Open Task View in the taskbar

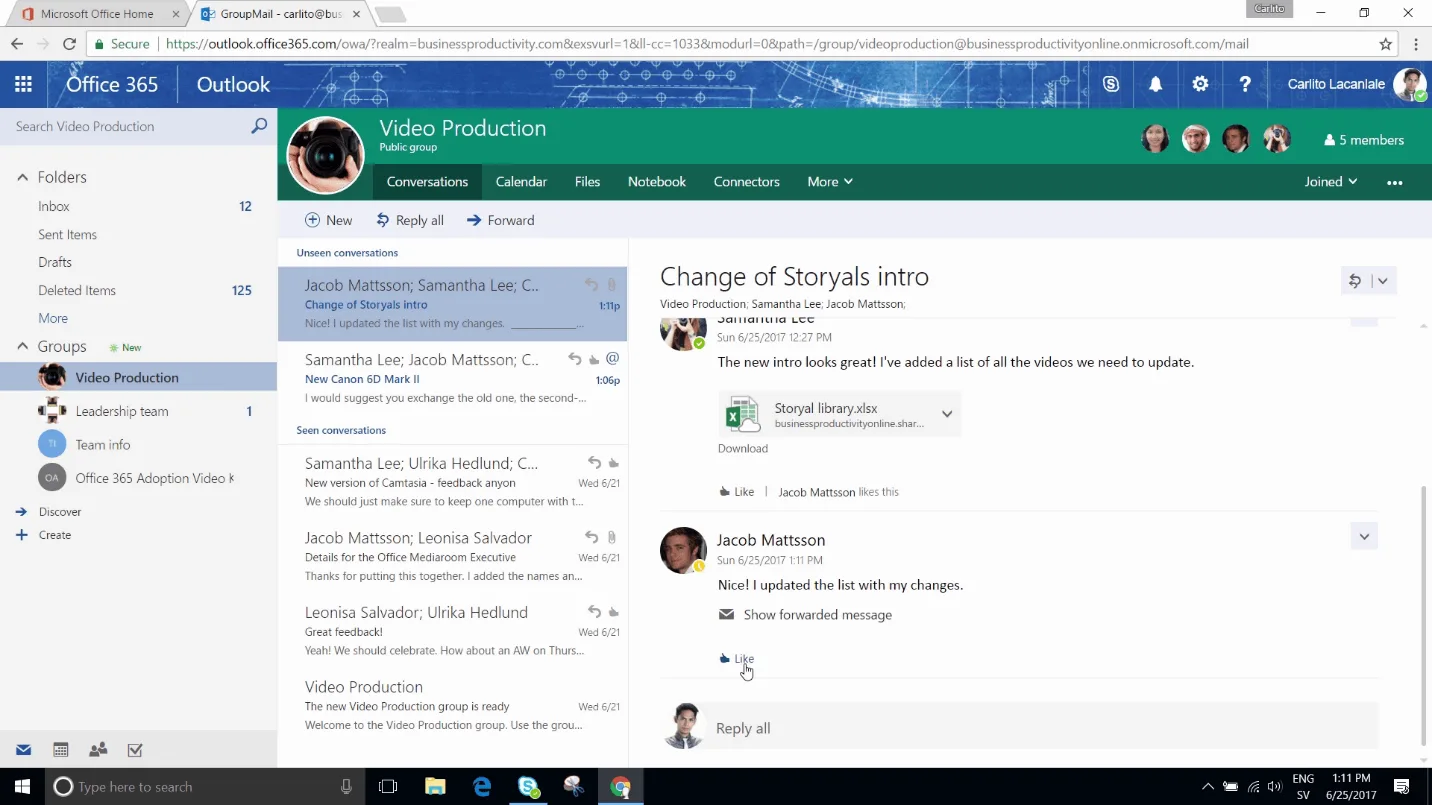point(388,787)
